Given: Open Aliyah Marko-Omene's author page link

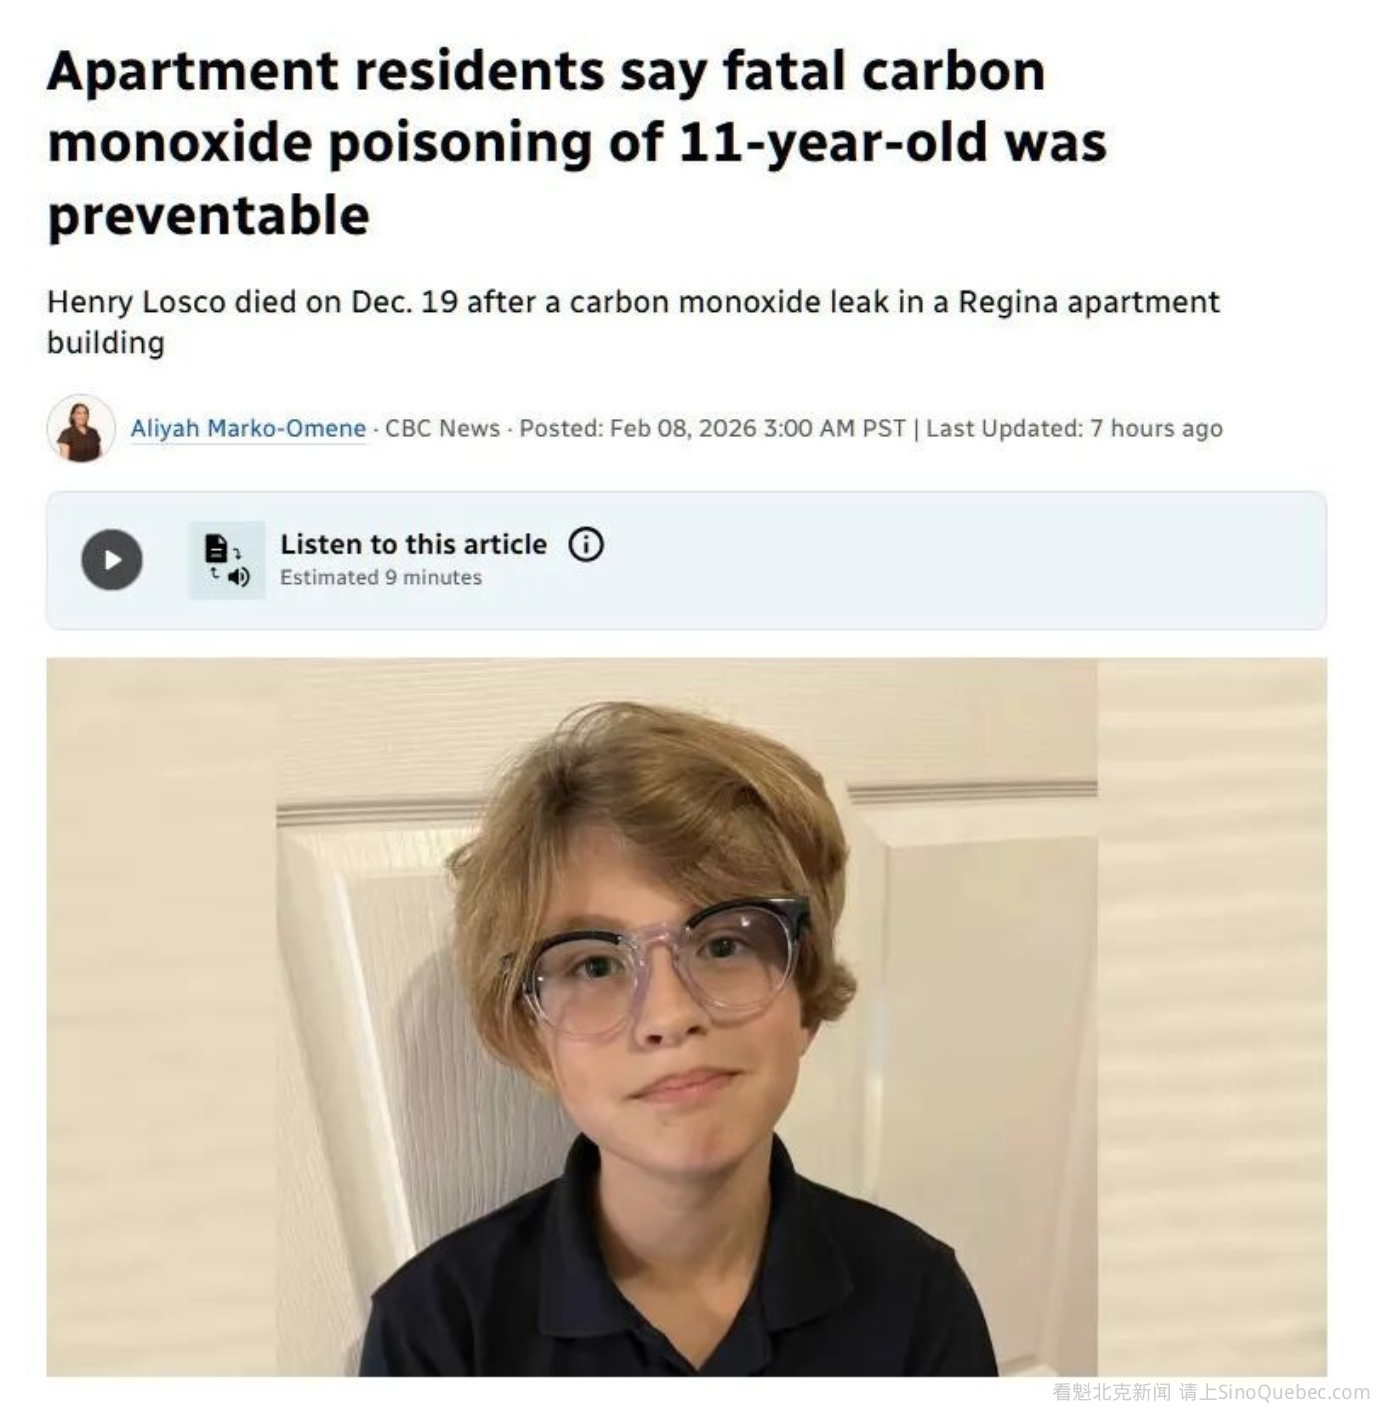Looking at the screenshot, I should 248,428.
